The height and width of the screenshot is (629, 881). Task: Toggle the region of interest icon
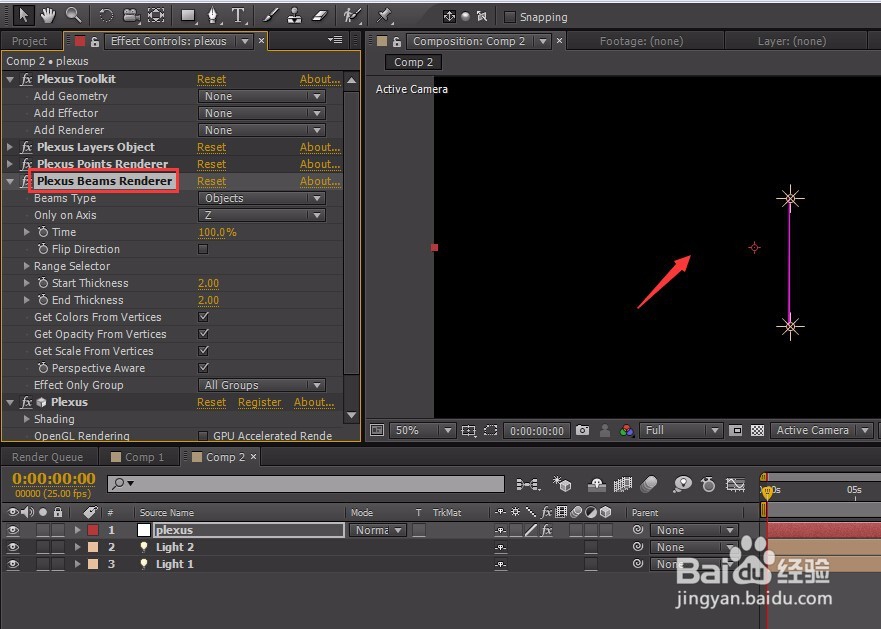click(491, 431)
